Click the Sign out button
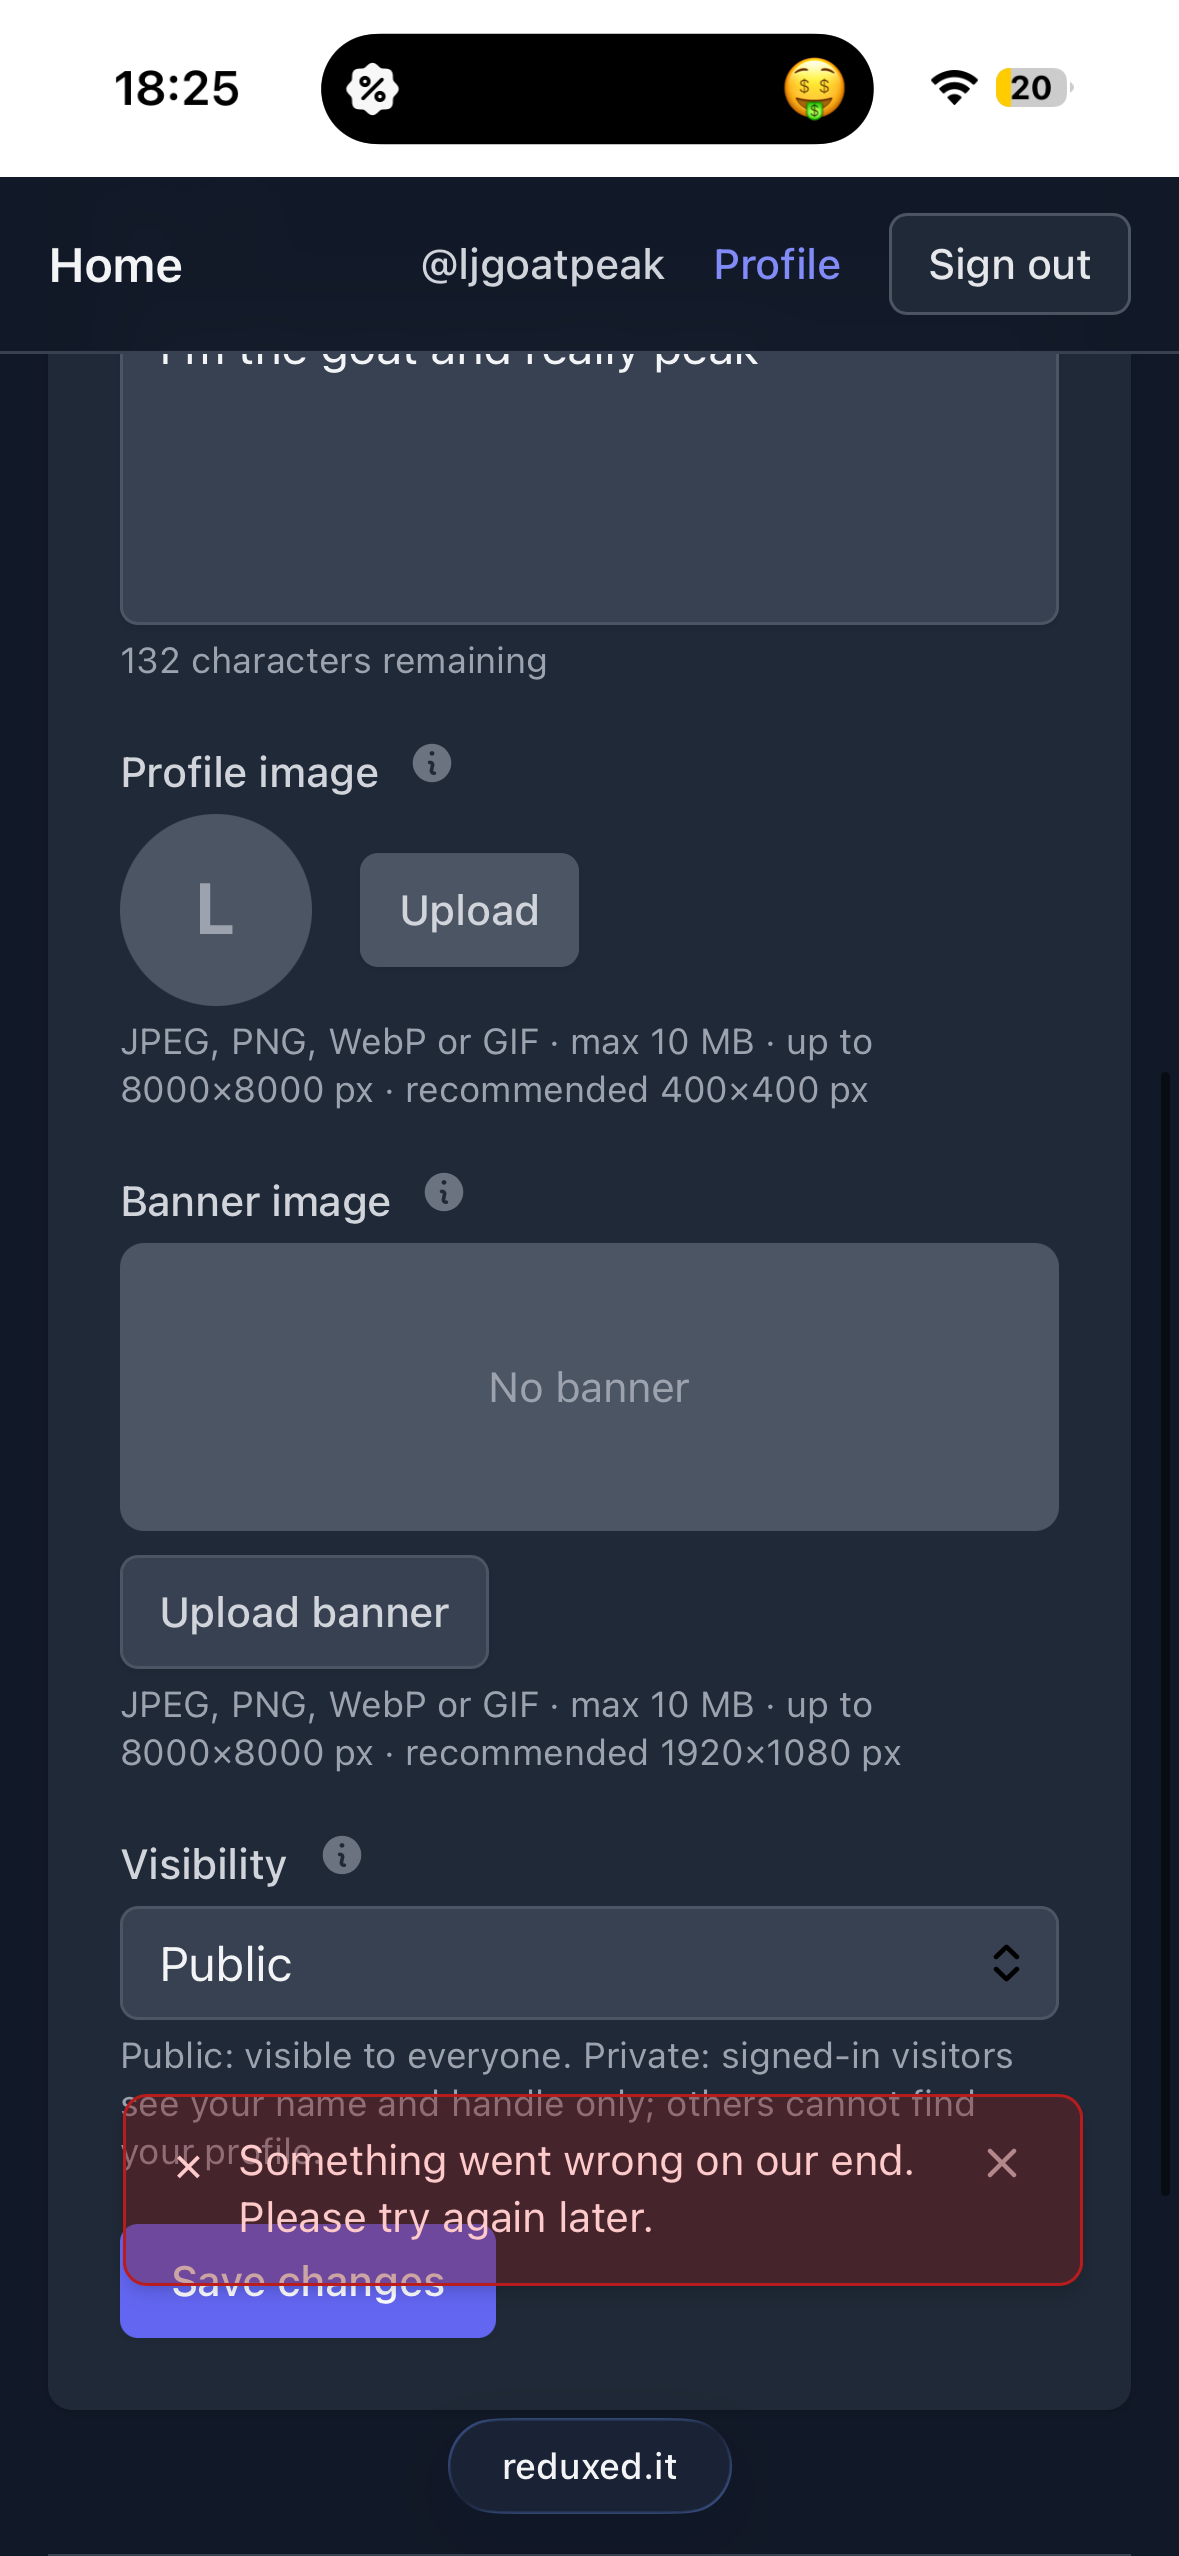The image size is (1179, 2556). pos(1009,264)
